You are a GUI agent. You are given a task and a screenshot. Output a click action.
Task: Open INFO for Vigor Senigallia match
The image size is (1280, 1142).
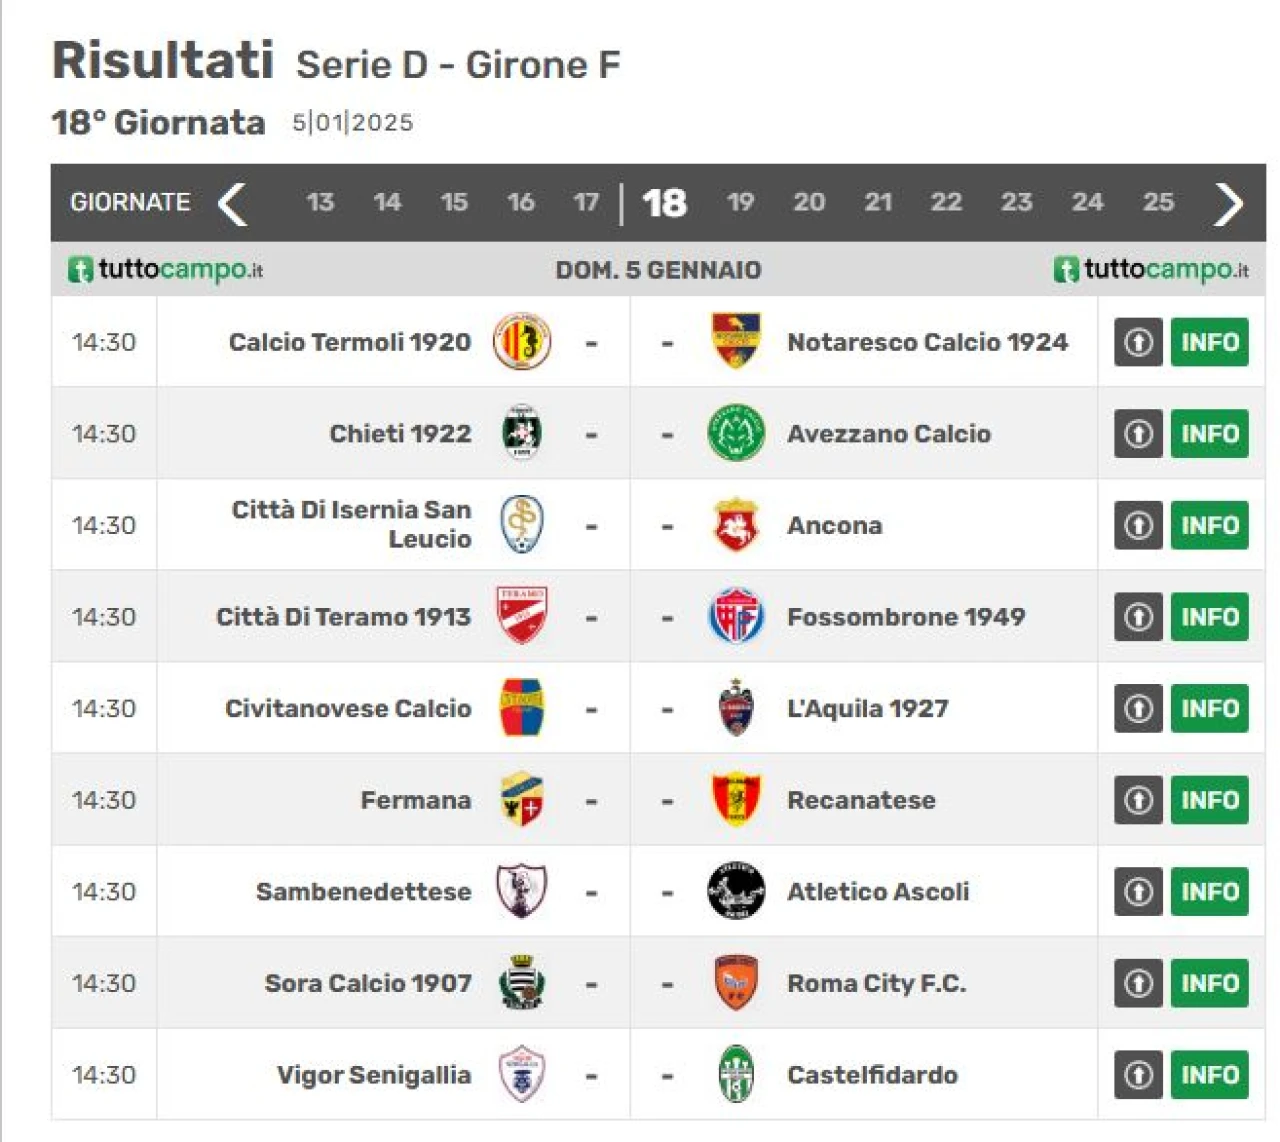tap(1210, 1075)
